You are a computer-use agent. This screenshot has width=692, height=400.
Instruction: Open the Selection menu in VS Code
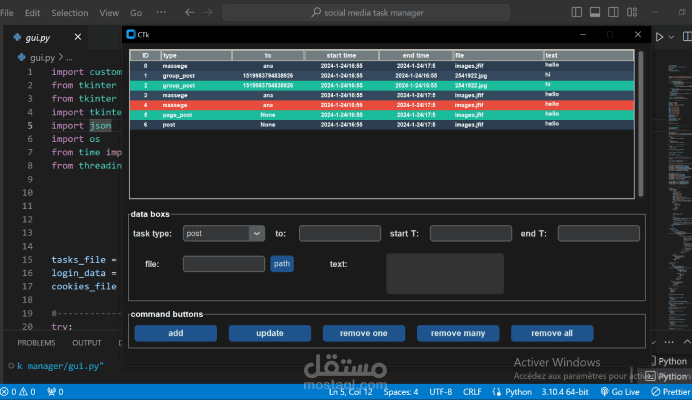click(x=70, y=13)
